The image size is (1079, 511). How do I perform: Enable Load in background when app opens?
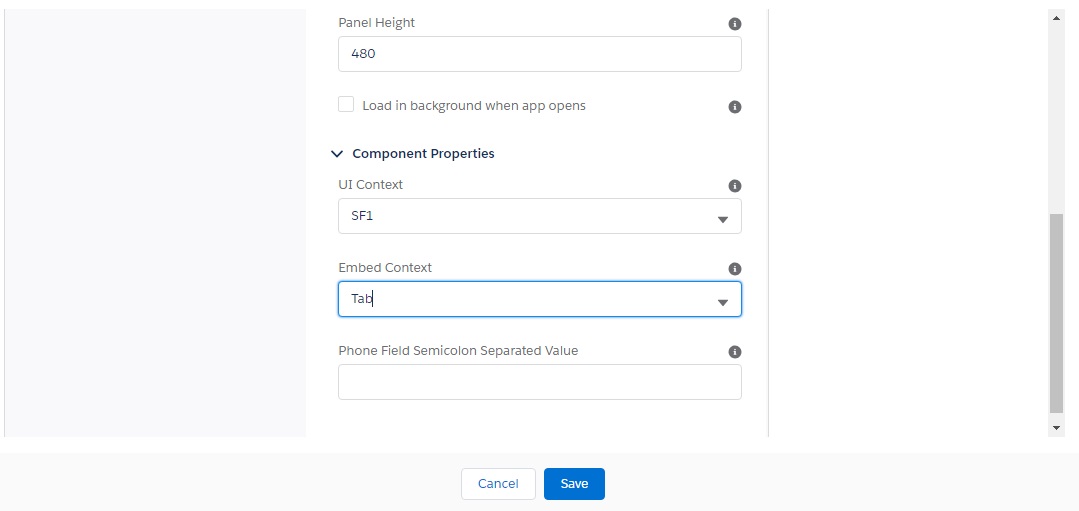point(346,105)
